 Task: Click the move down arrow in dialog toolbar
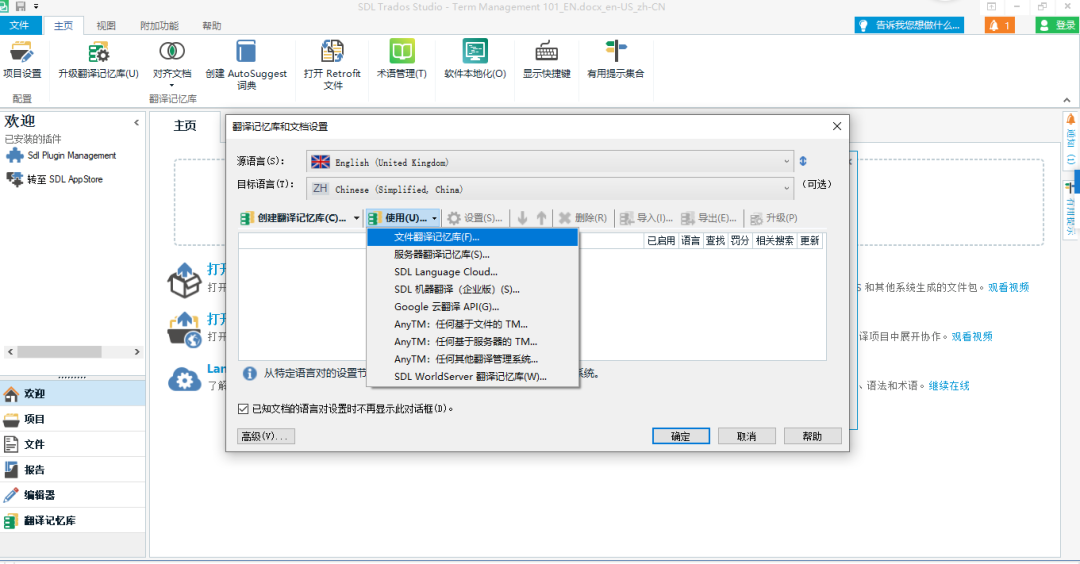[523, 218]
